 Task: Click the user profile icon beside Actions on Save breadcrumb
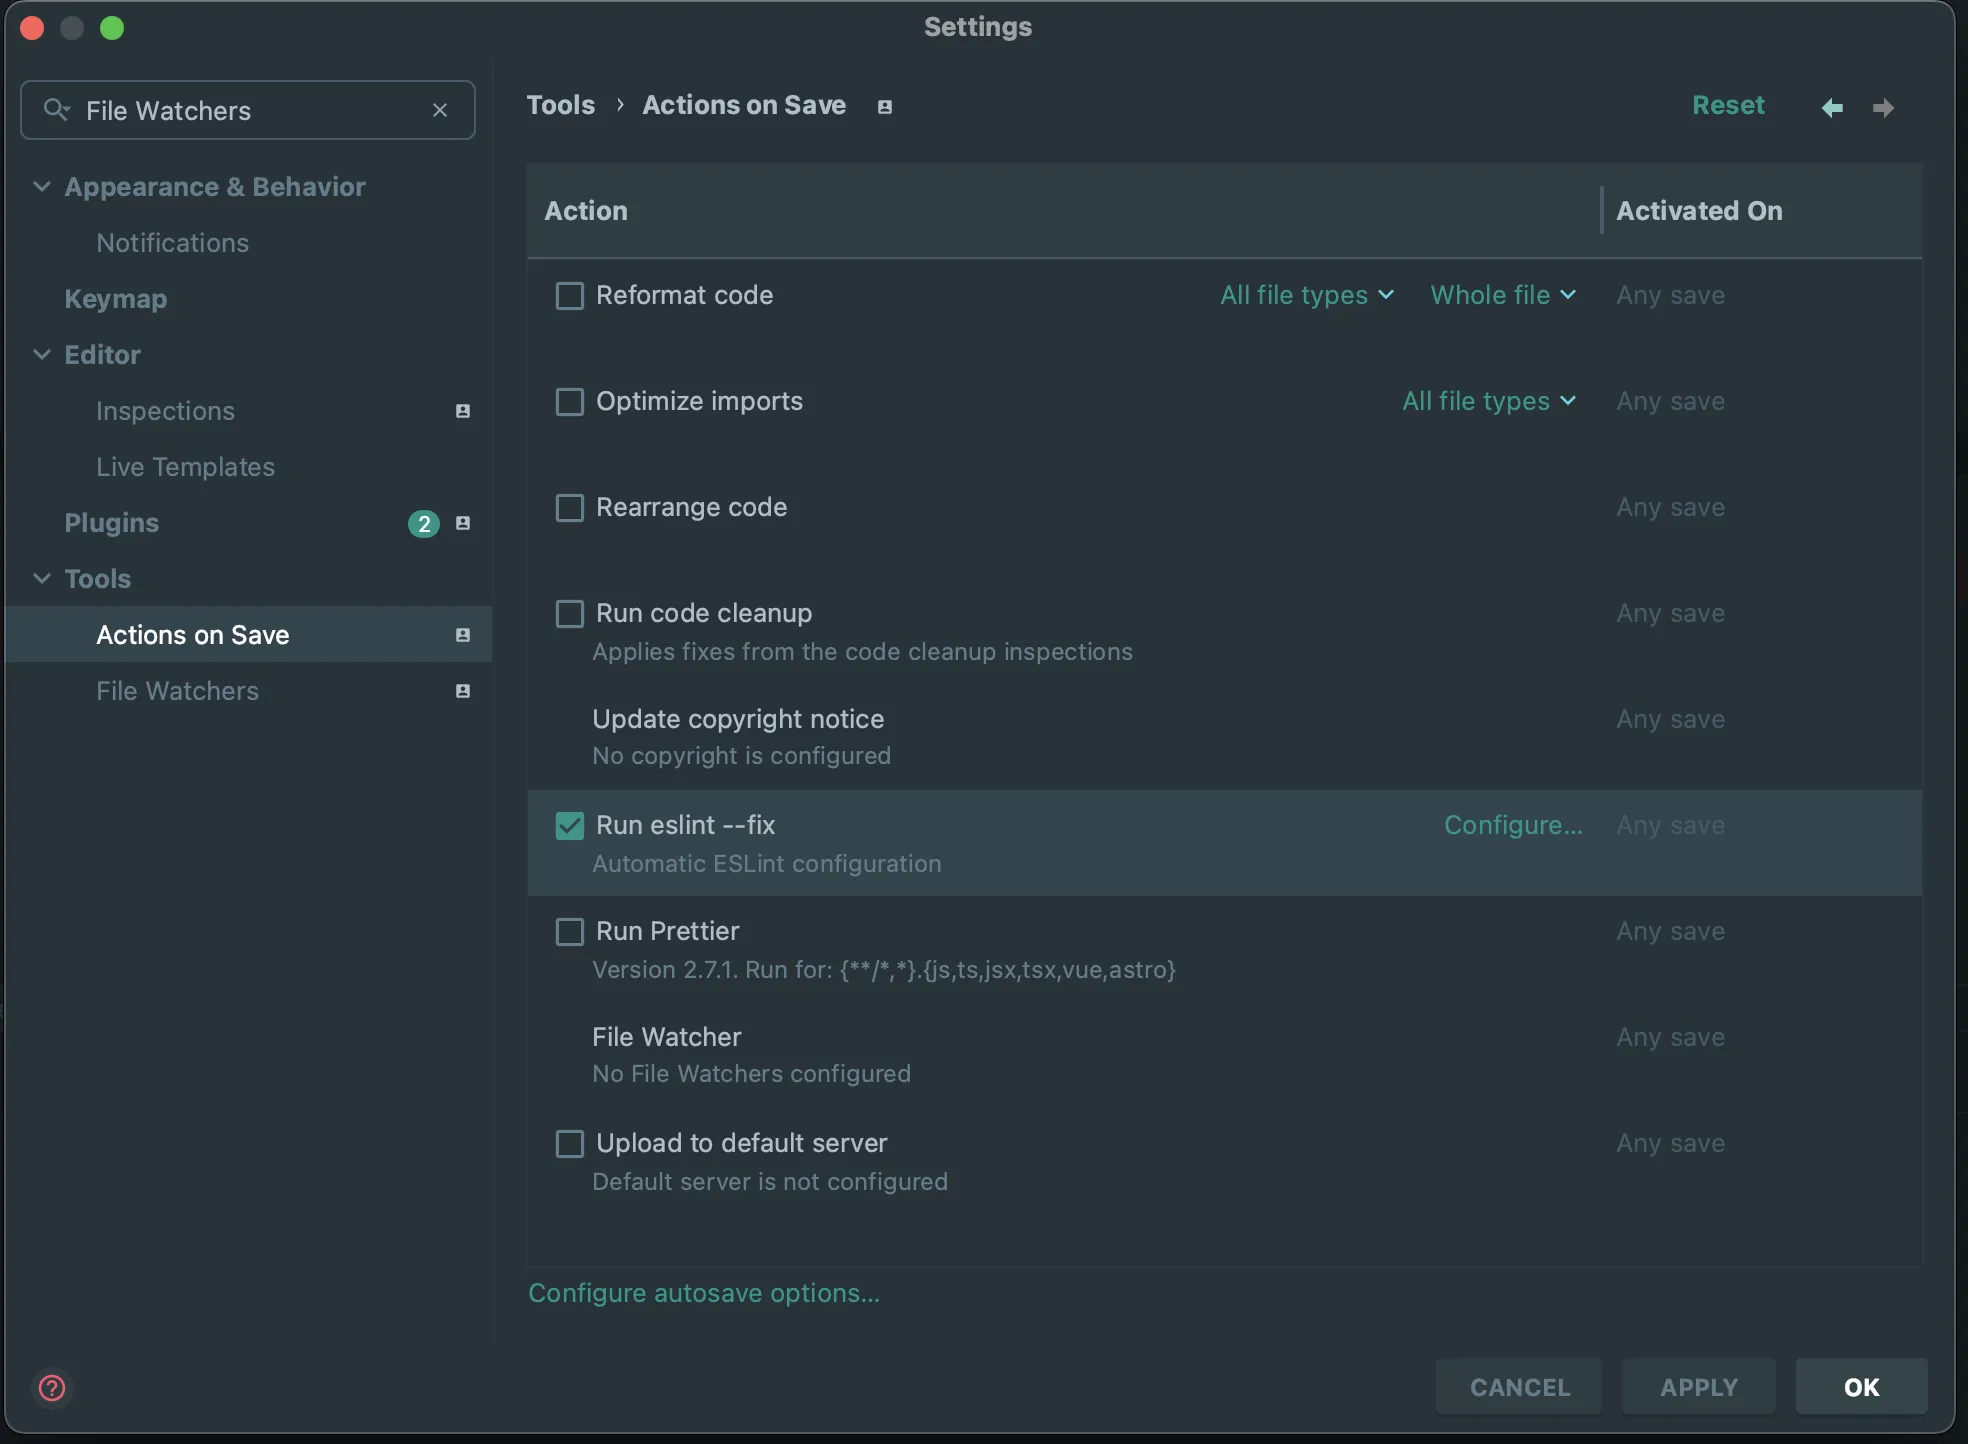coord(883,107)
